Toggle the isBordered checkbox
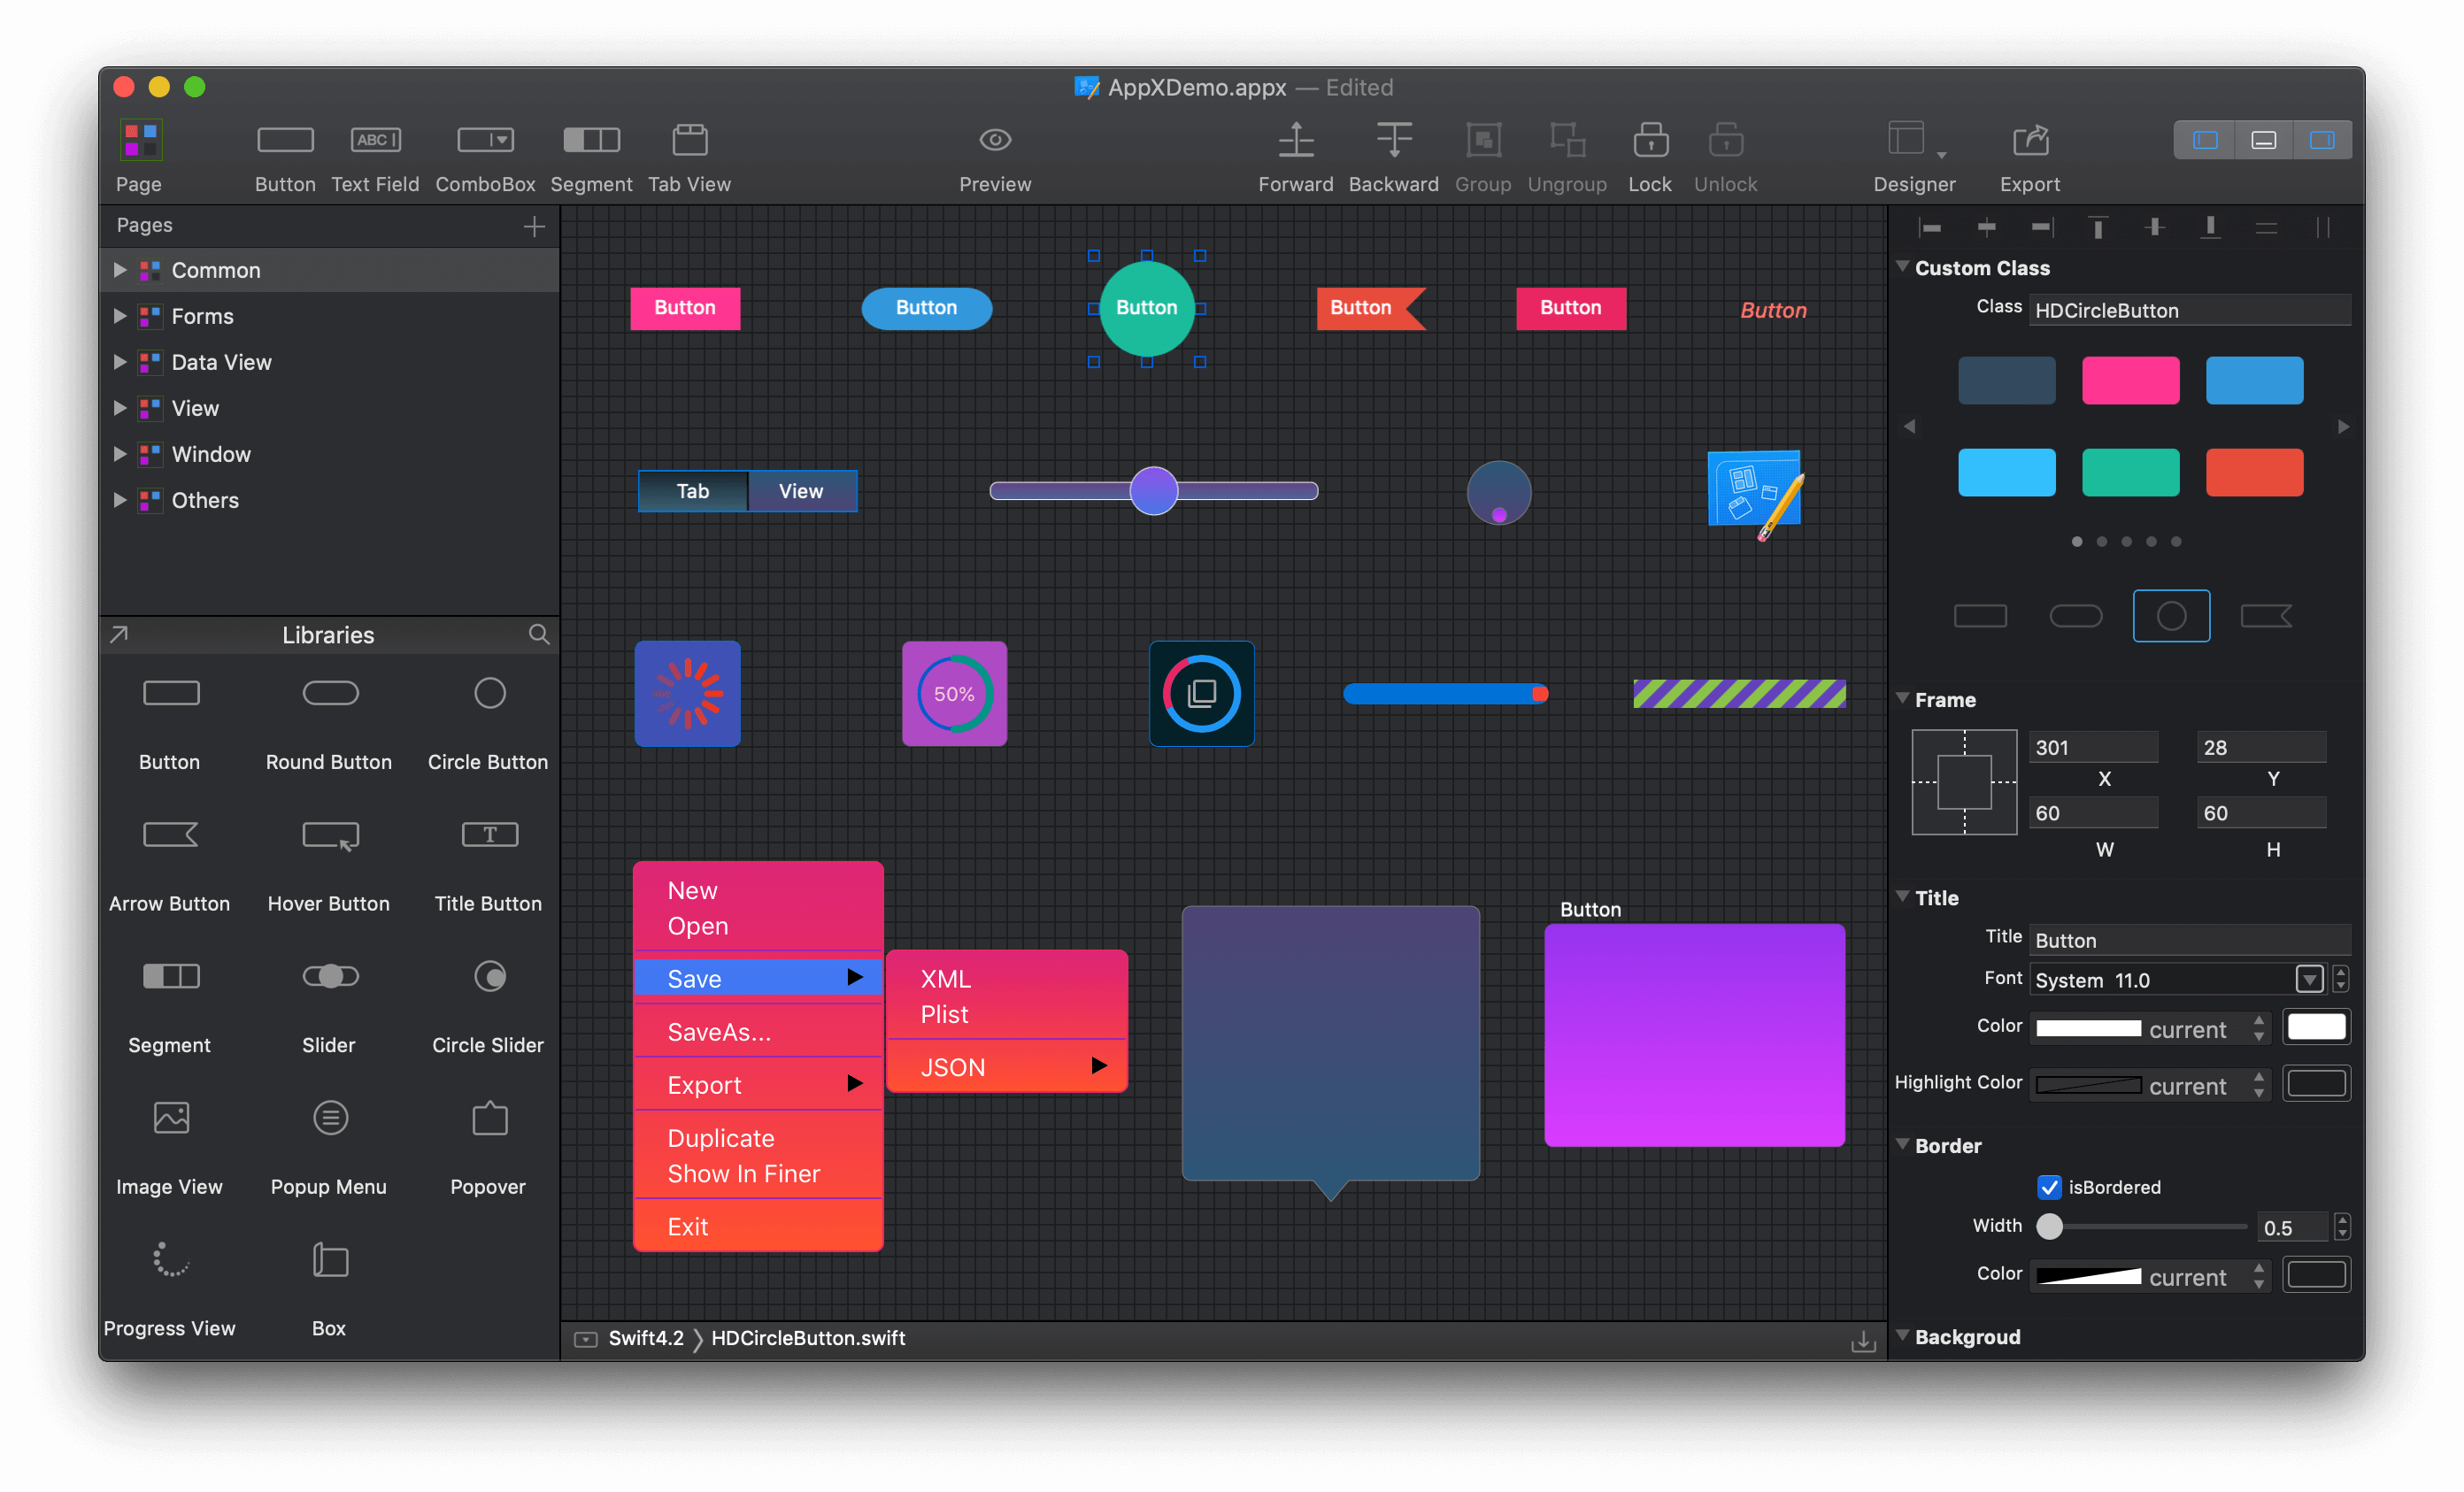Viewport: 2464px width, 1492px height. [x=2049, y=1186]
